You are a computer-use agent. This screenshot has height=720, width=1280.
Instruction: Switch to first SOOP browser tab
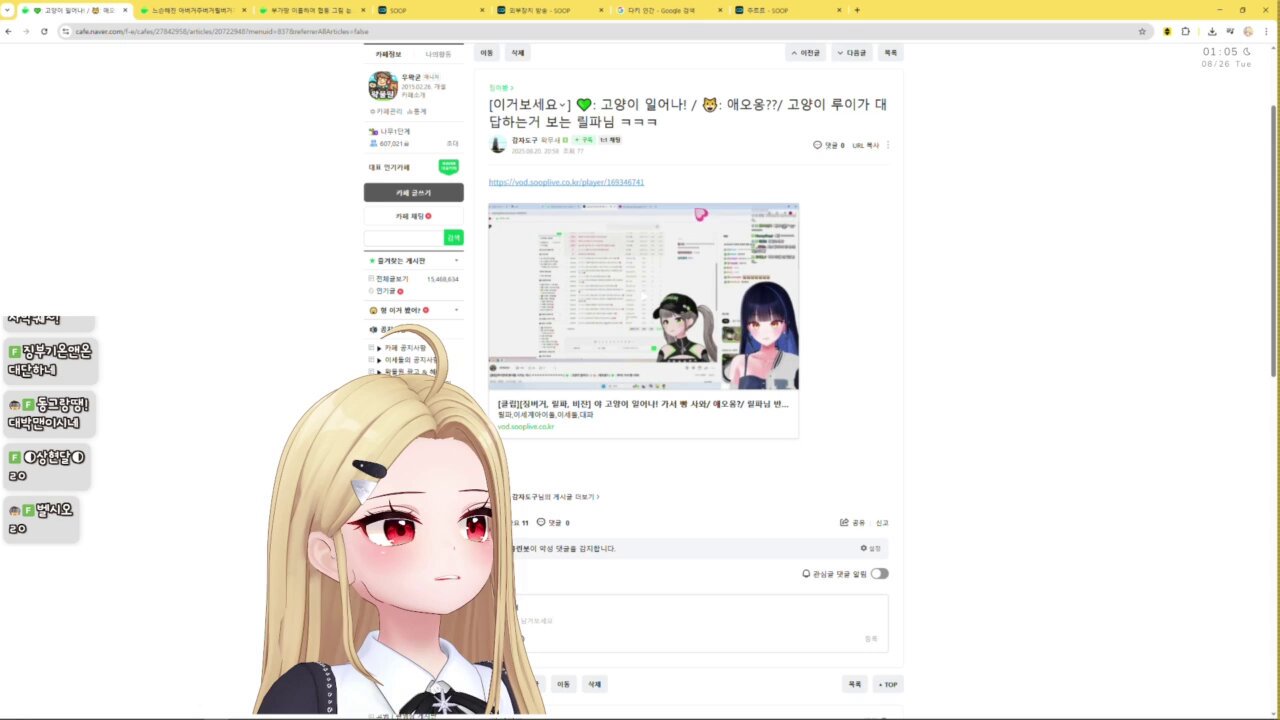430,10
